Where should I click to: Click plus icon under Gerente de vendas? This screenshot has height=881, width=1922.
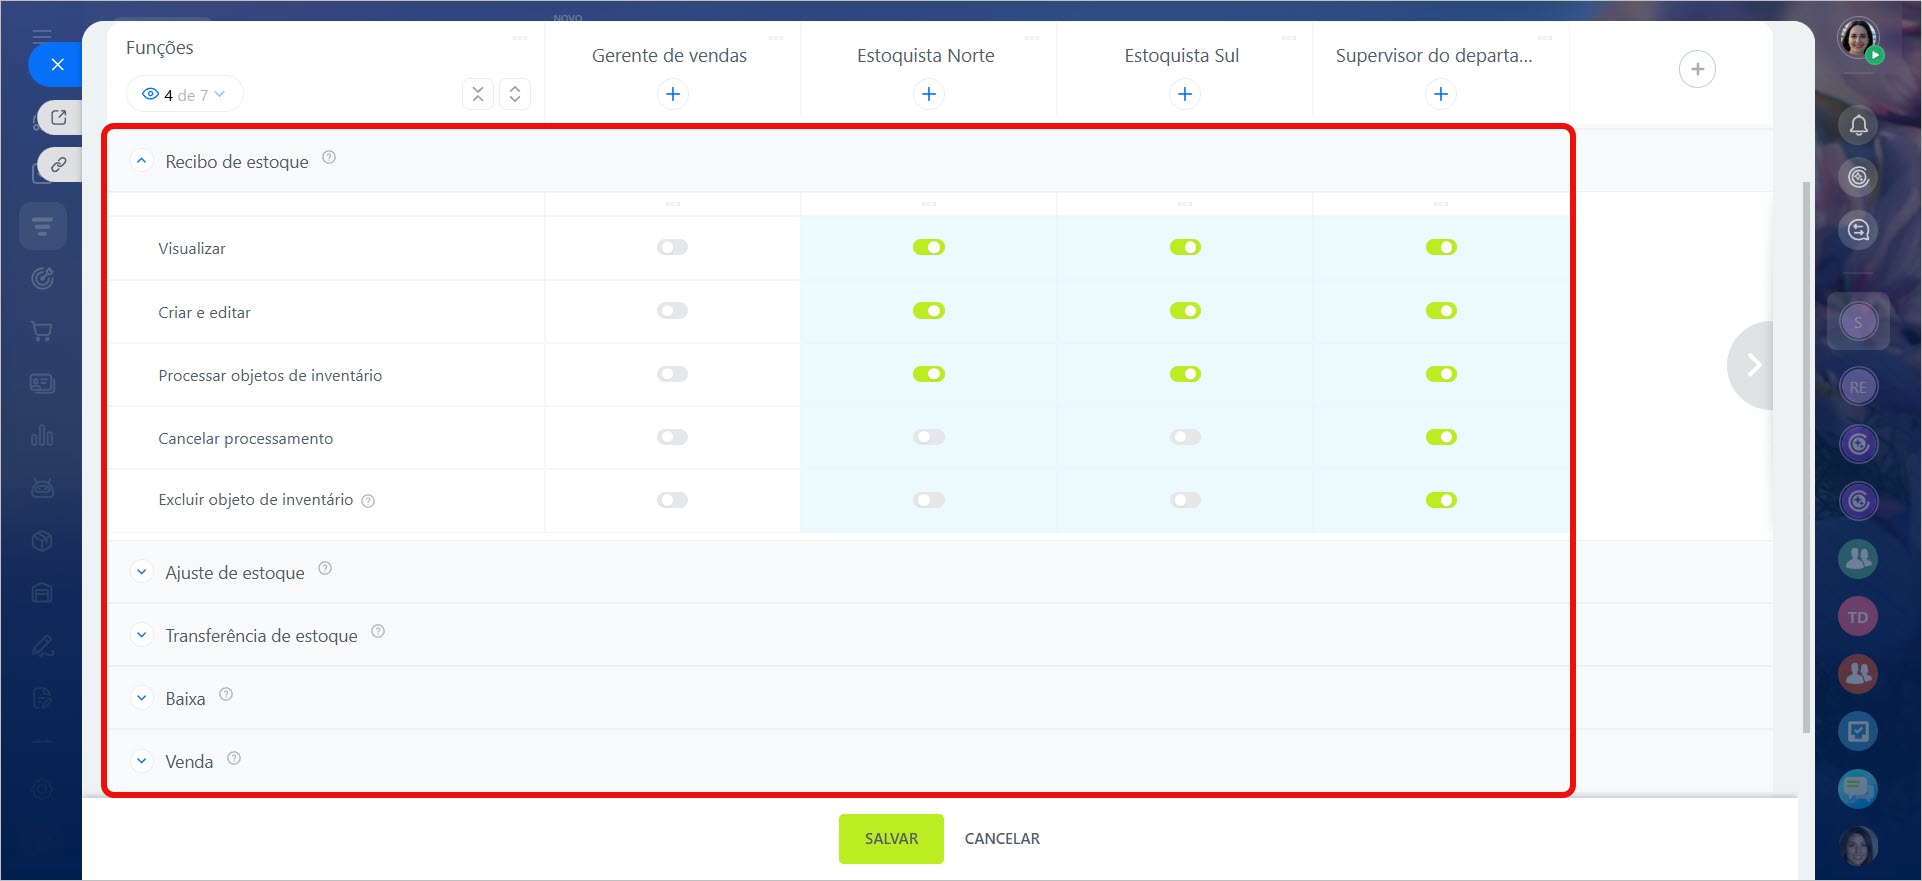point(673,94)
